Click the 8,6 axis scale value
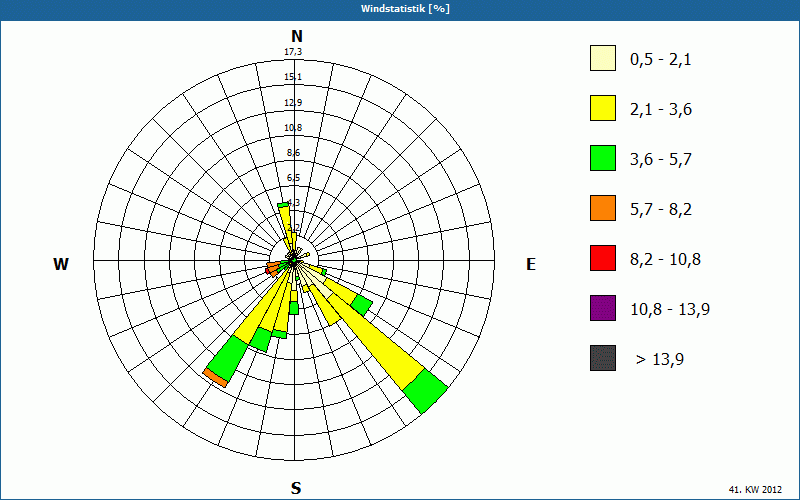This screenshot has width=800, height=500. tap(293, 153)
